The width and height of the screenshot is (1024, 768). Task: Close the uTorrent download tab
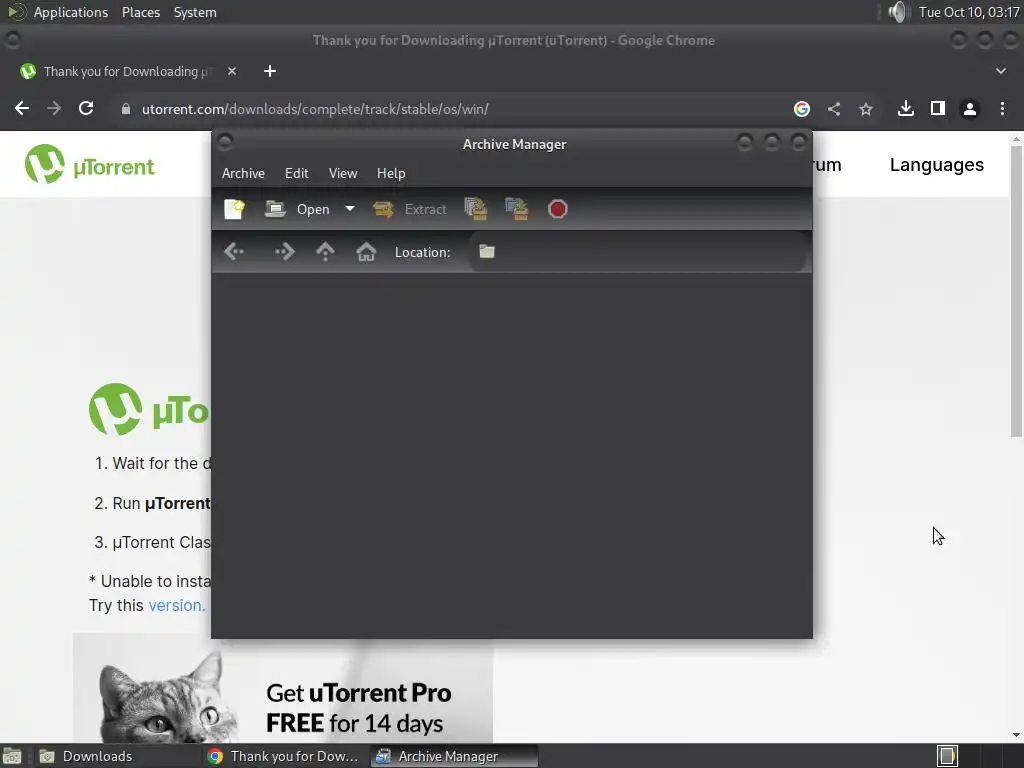click(232, 71)
